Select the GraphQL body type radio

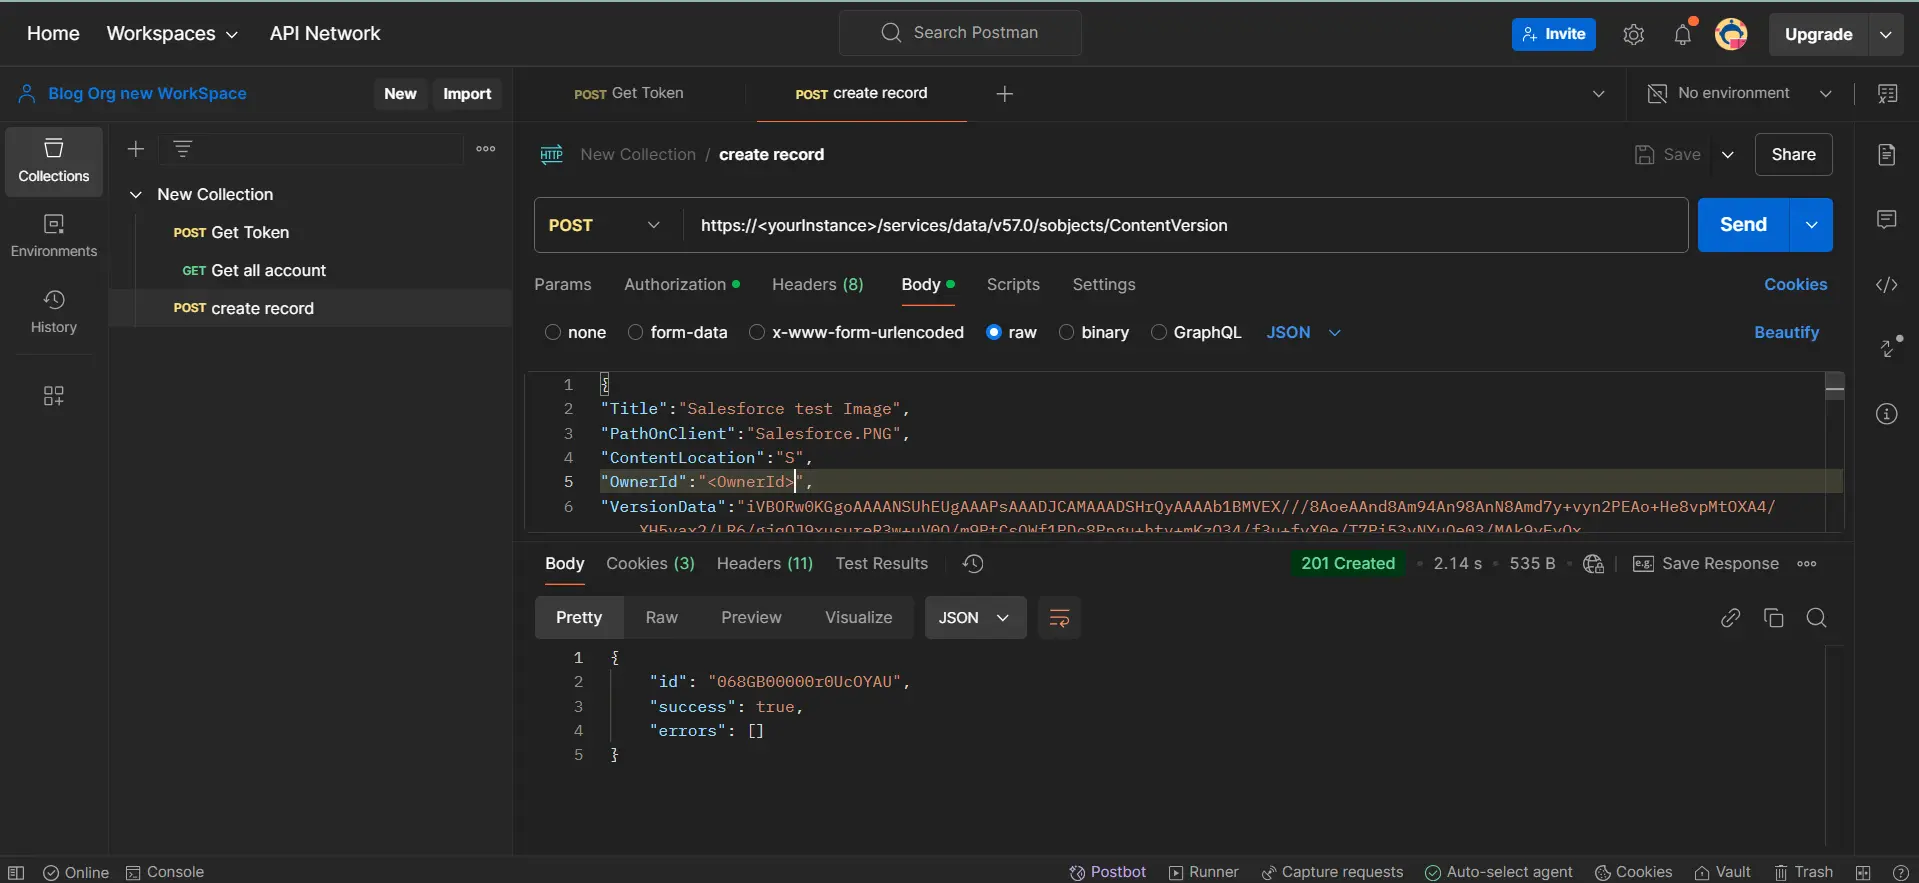(1159, 333)
